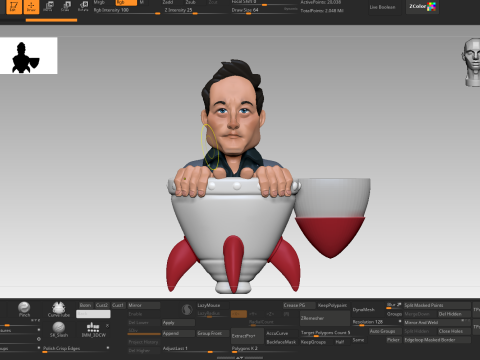Viewport: 480px width, 360px height.
Task: Click the ZRemesher Same option
Action: pos(358,340)
